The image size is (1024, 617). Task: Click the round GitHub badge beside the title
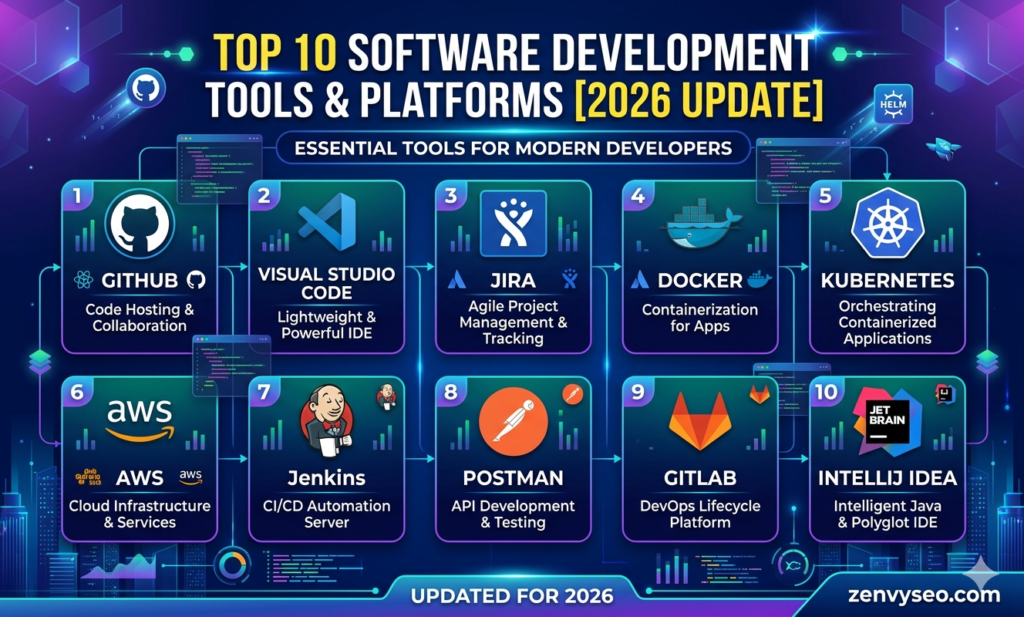pyautogui.click(x=146, y=88)
